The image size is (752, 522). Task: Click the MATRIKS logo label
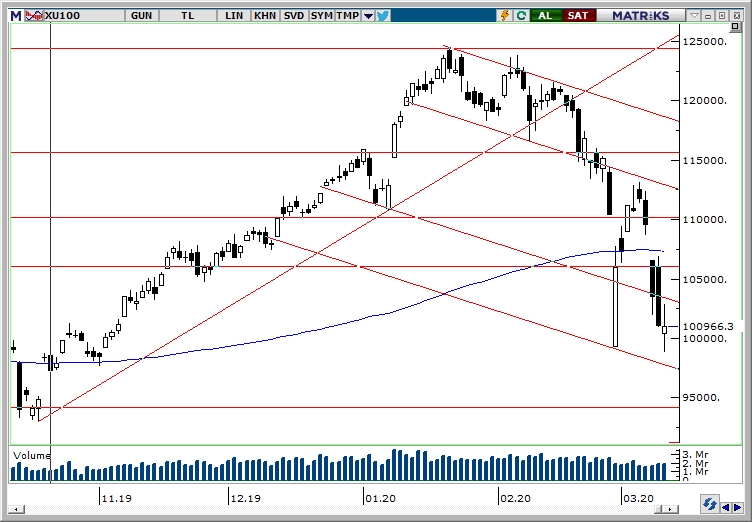click(640, 15)
